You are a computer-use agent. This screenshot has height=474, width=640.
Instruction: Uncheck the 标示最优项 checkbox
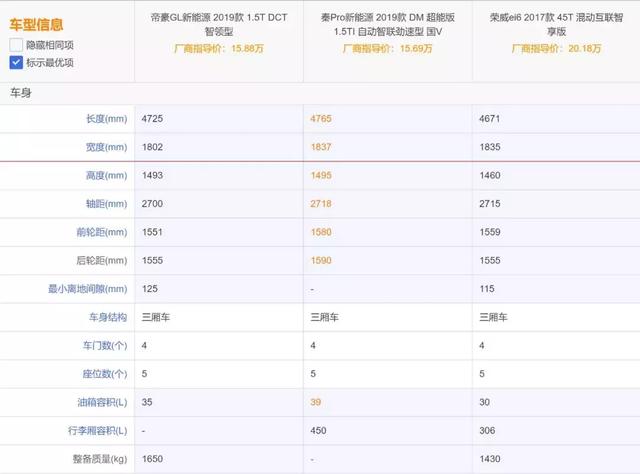tap(16, 62)
